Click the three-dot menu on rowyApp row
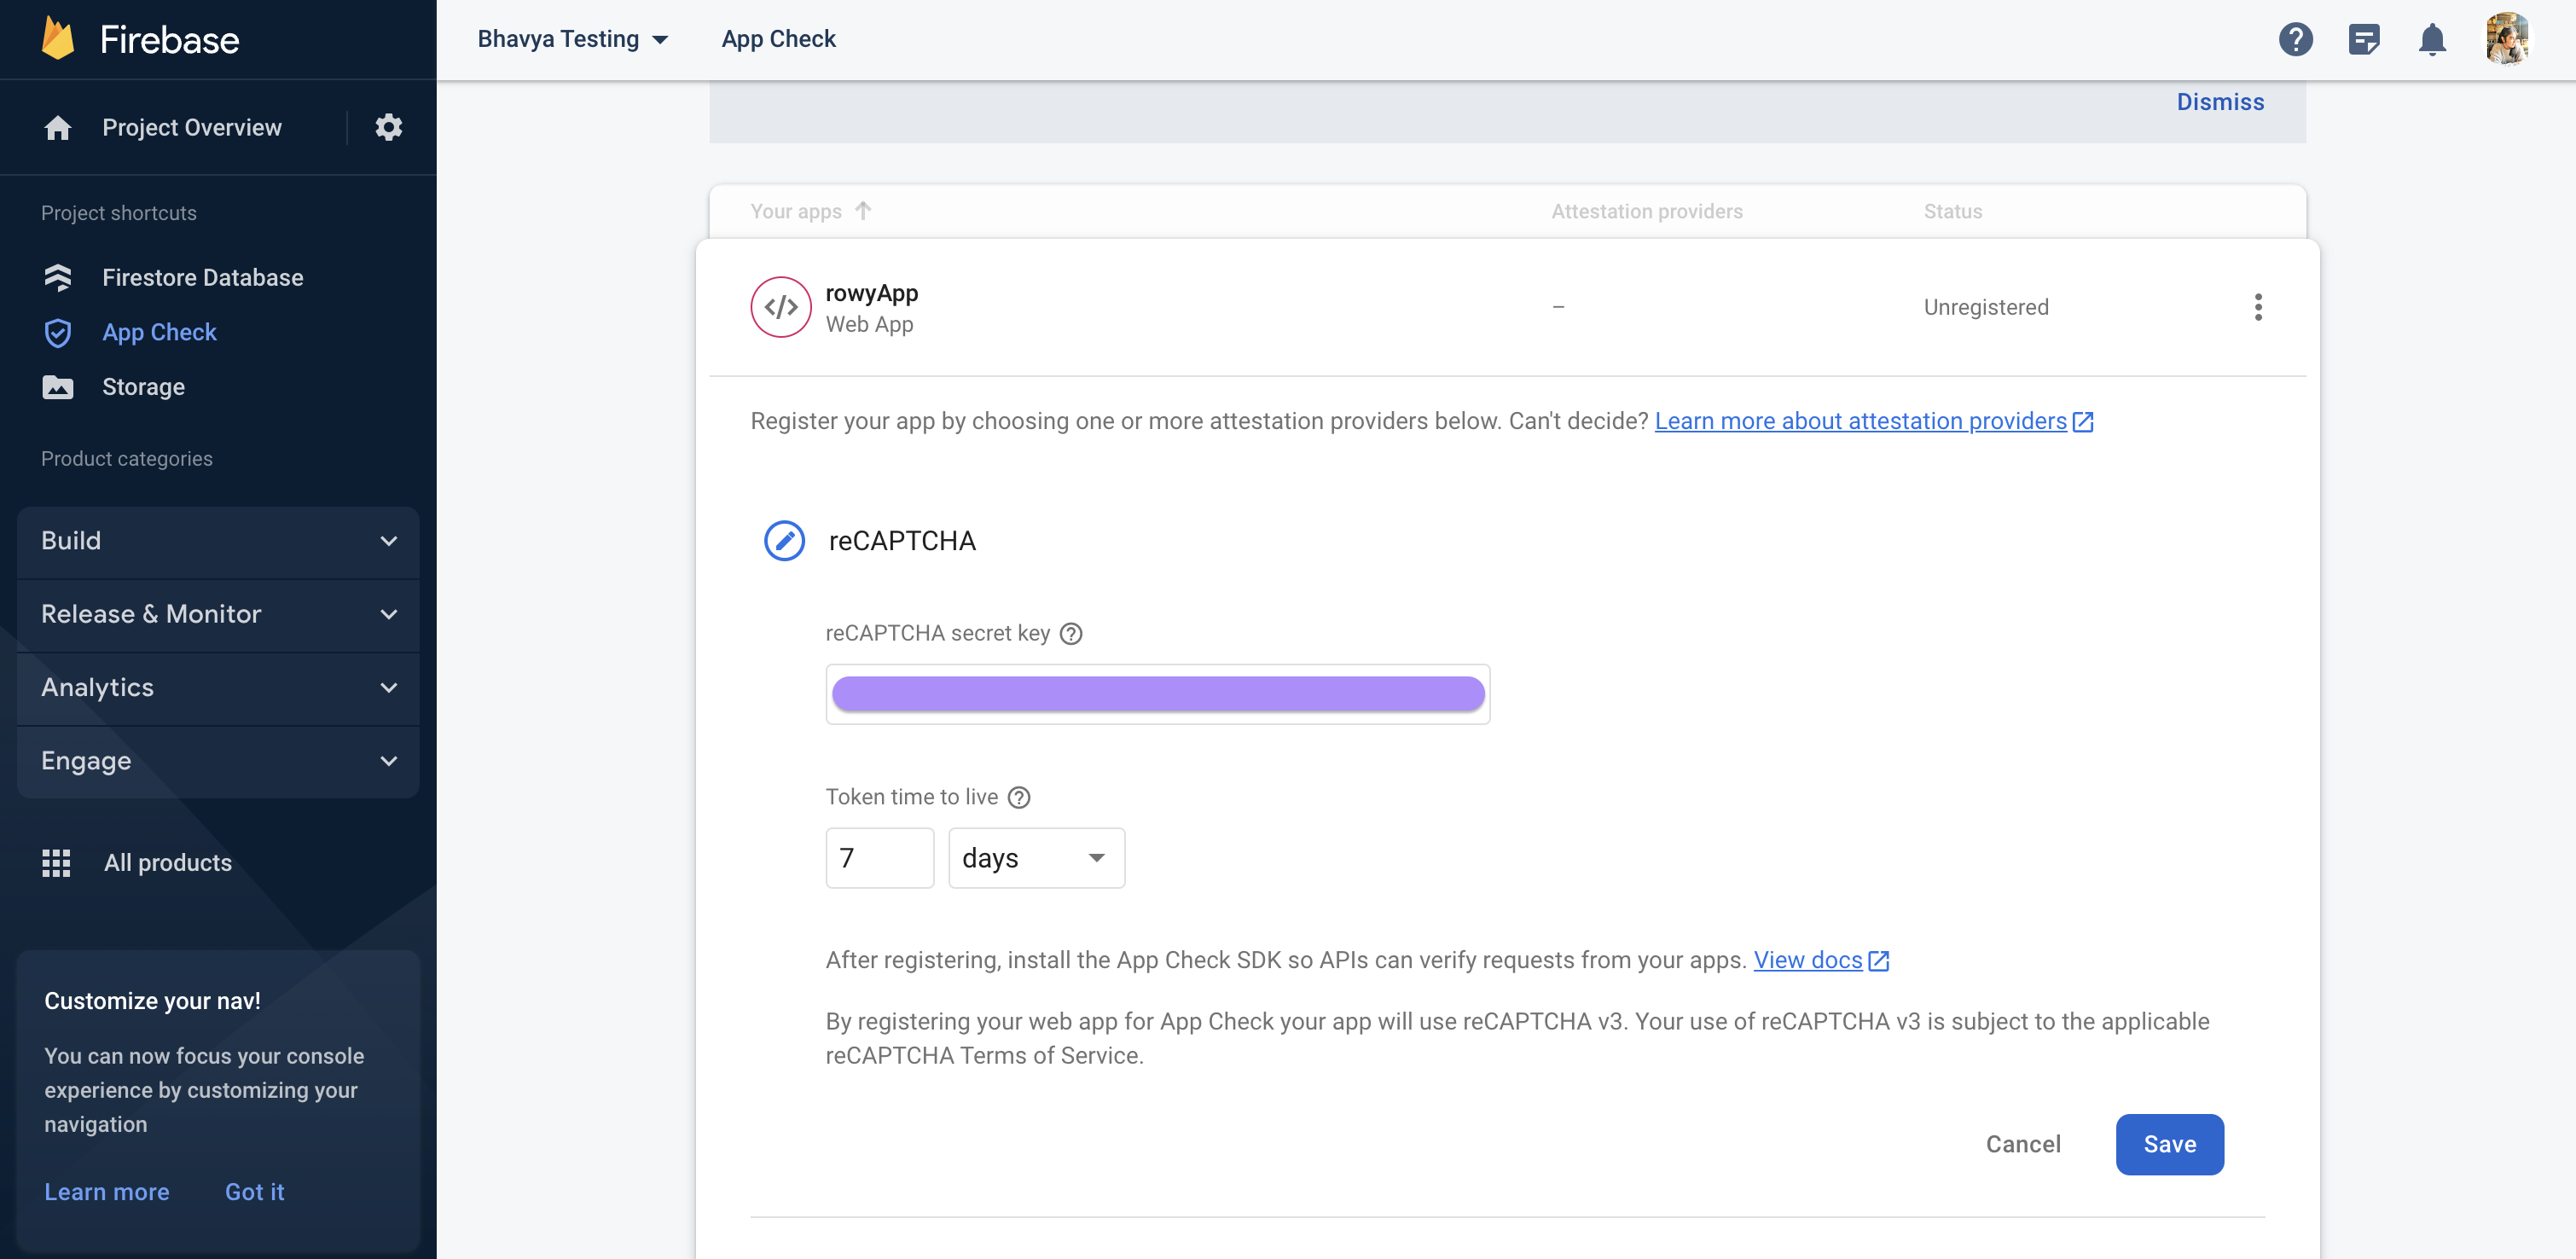 coord(2257,307)
